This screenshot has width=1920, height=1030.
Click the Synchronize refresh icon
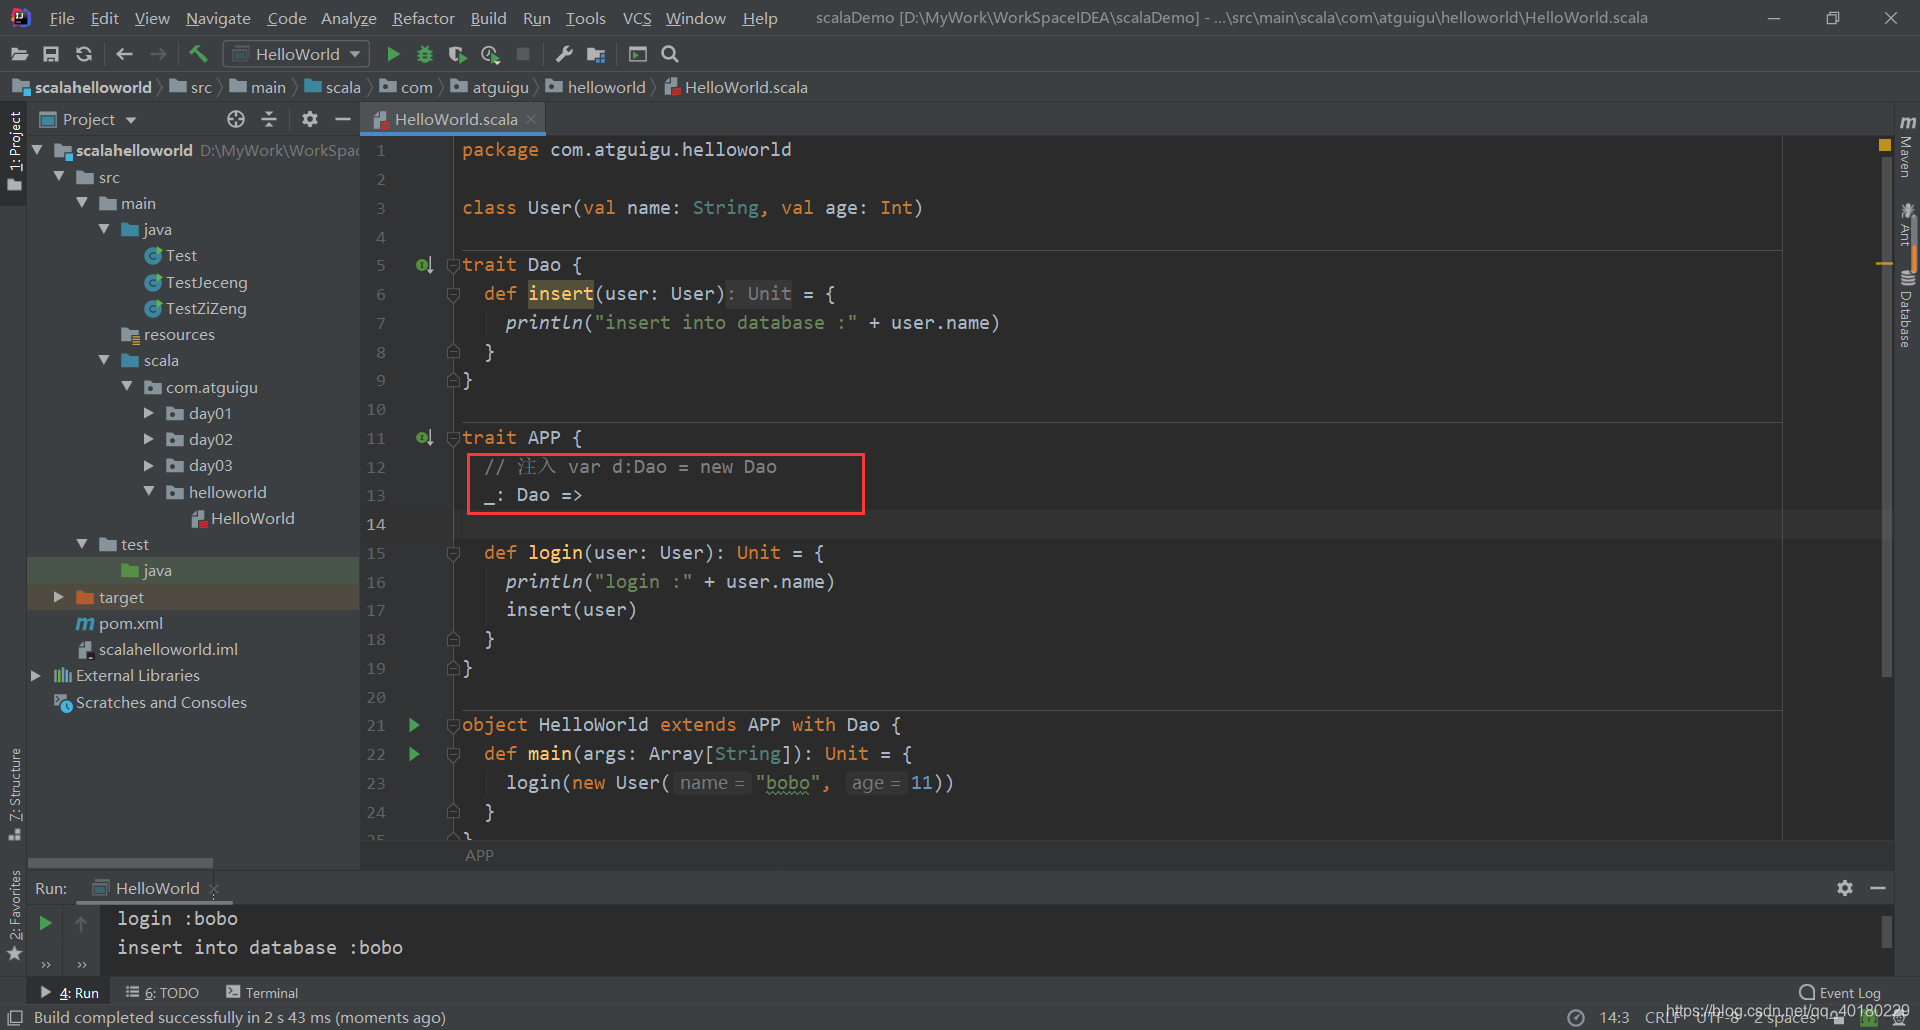click(x=84, y=54)
